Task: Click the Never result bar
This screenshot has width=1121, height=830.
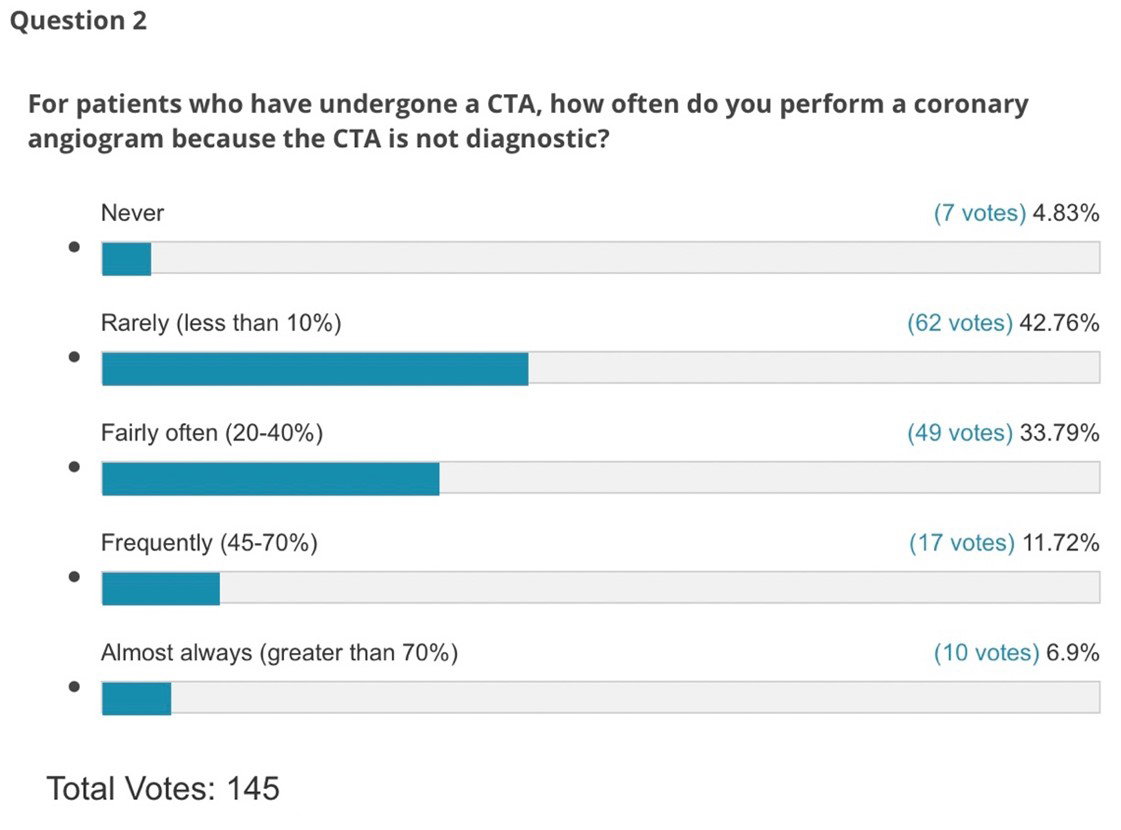Action: [600, 258]
